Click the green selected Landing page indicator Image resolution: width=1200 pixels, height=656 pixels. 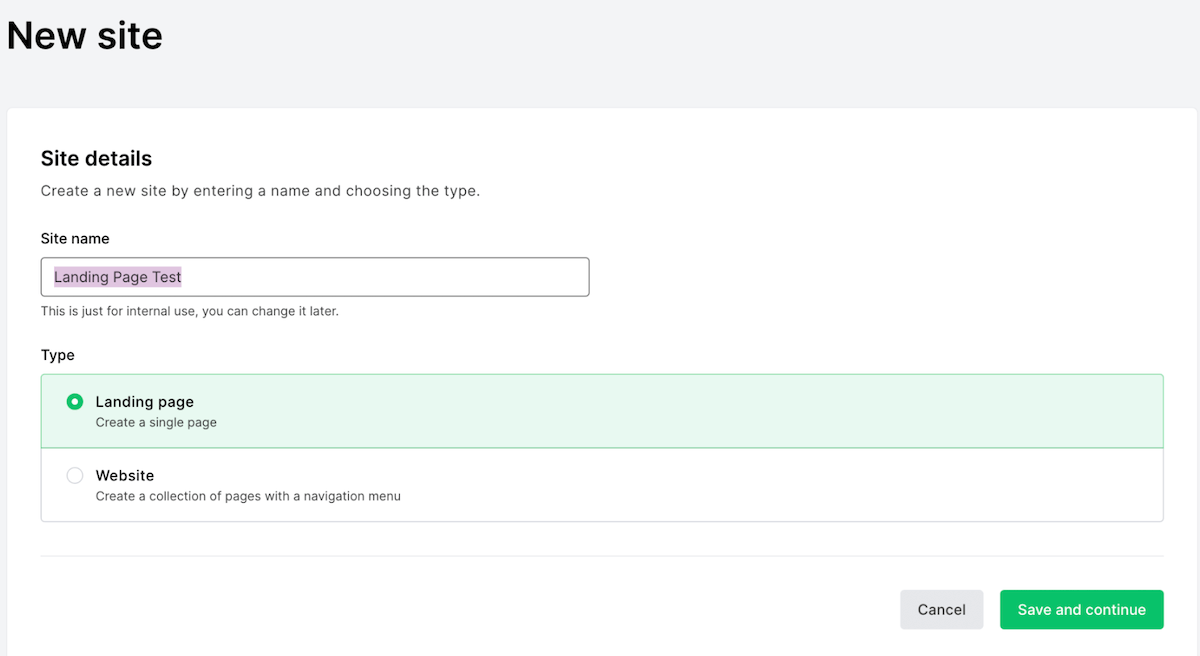pos(75,401)
